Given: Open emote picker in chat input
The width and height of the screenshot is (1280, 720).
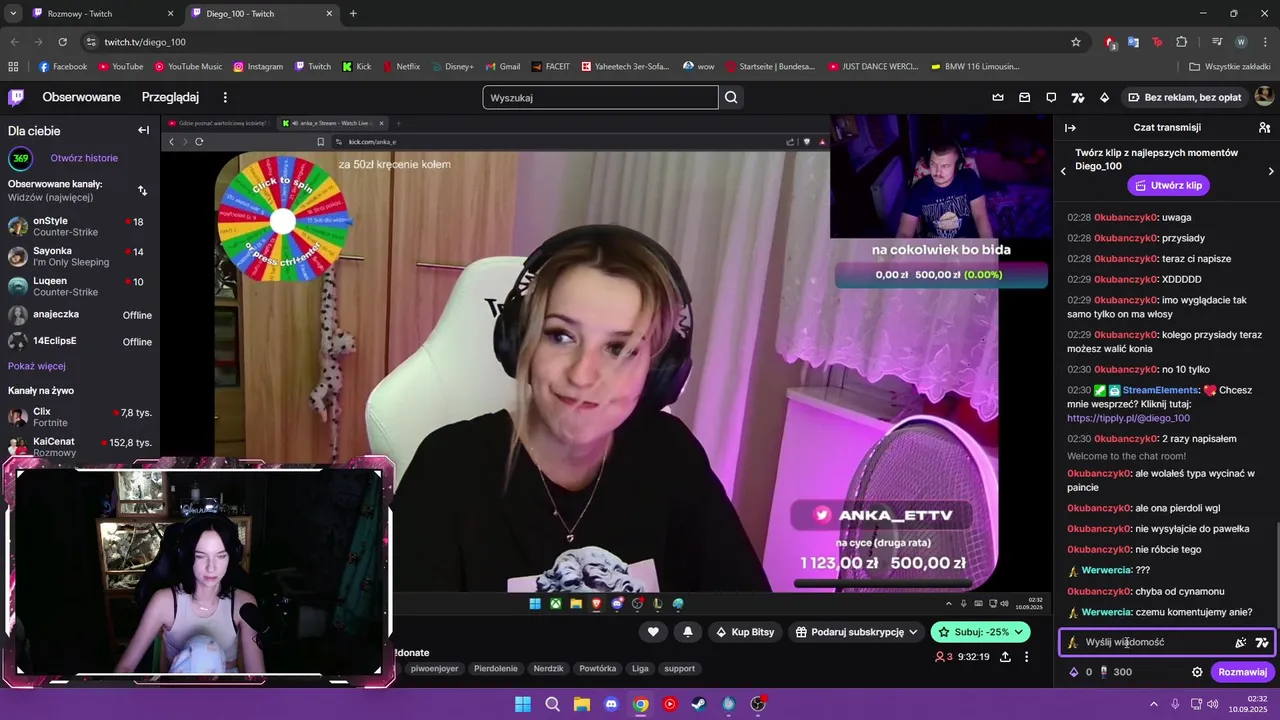Looking at the screenshot, I should [1241, 642].
